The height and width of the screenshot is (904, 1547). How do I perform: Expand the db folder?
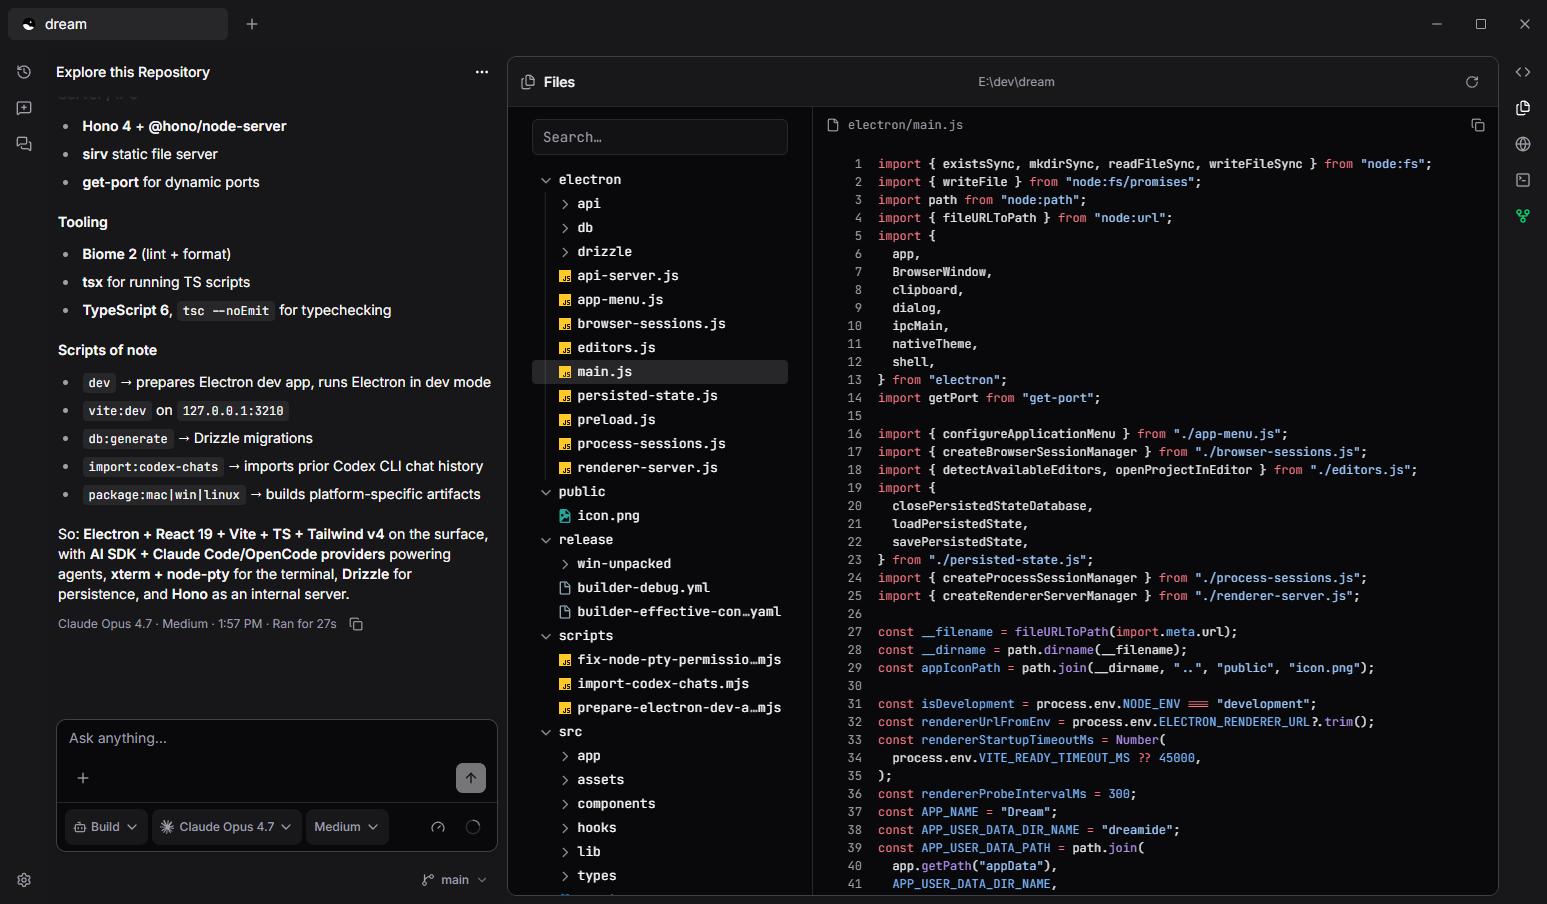coord(660,228)
